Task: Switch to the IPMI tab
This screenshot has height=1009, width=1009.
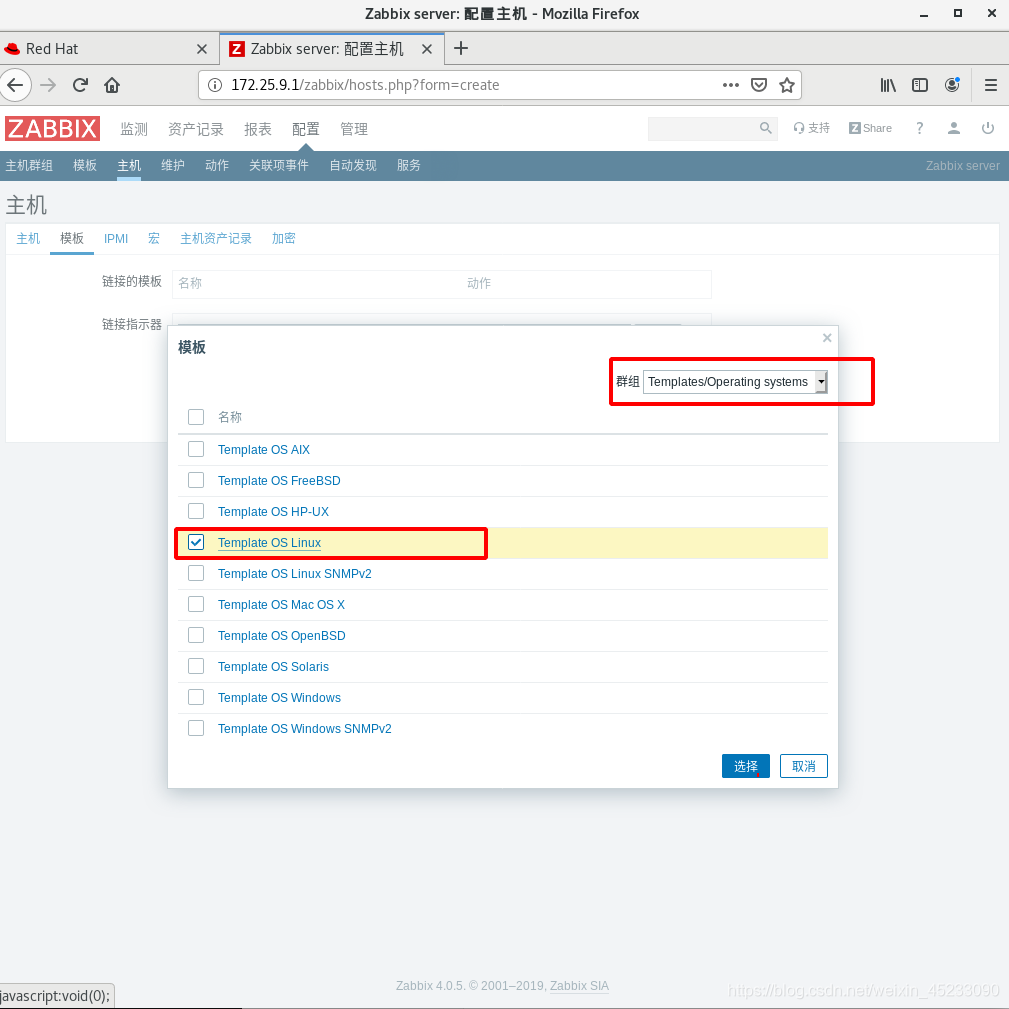Action: pos(116,239)
